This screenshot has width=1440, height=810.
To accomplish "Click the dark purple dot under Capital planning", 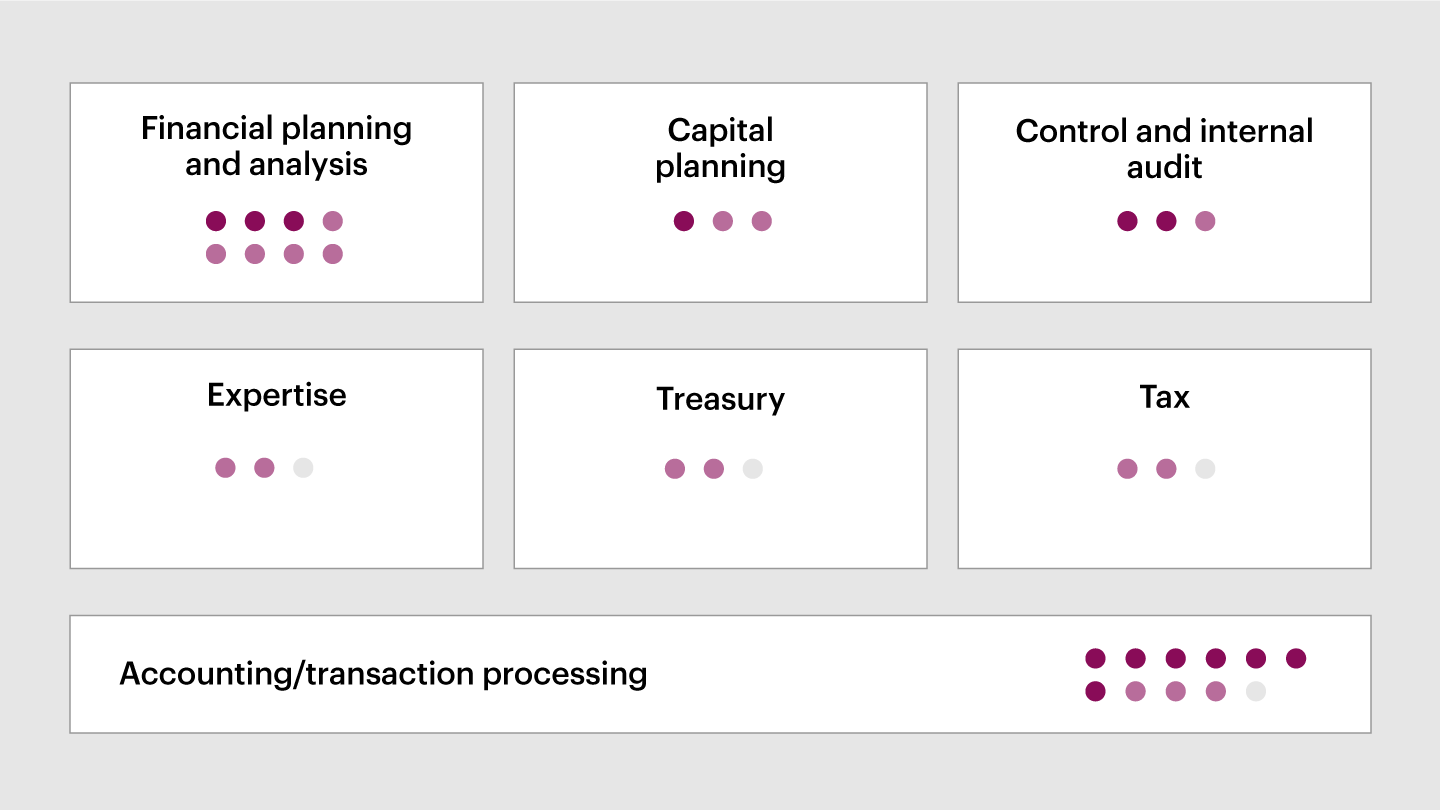I will 684,221.
